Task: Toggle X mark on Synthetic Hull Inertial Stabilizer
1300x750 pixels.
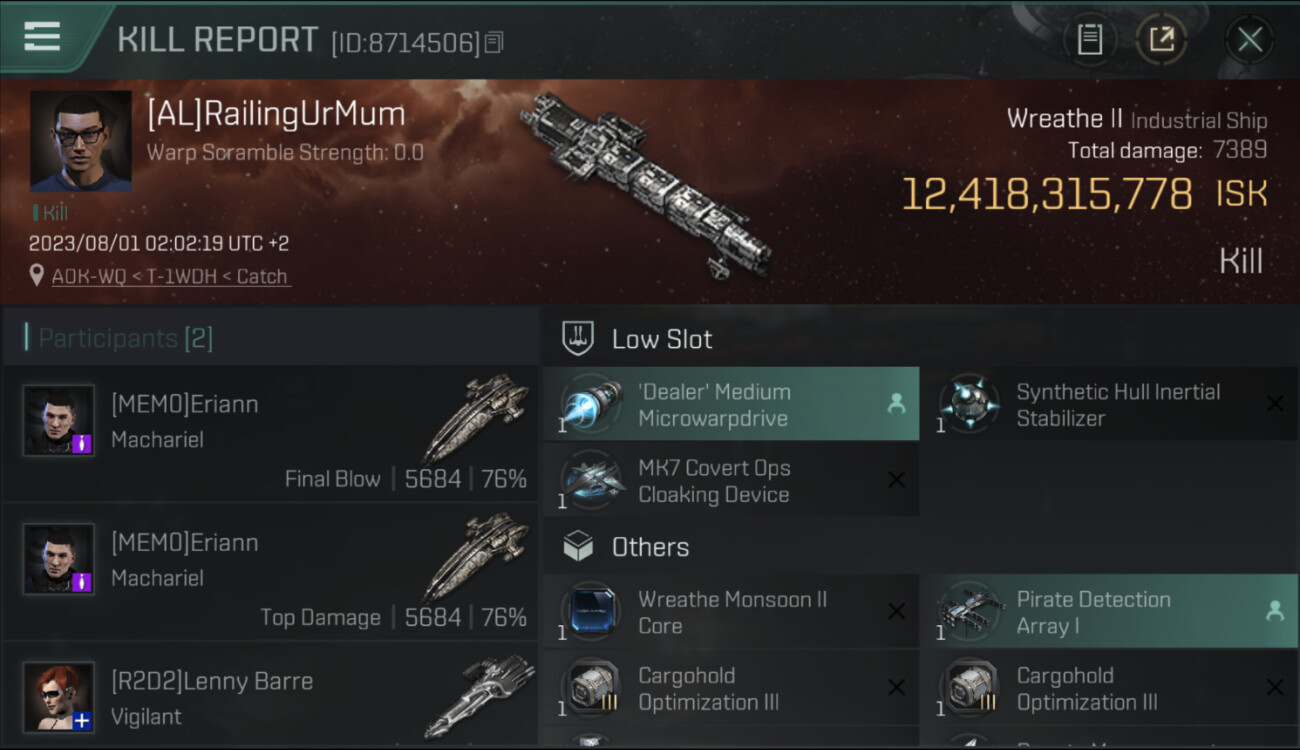Action: [1275, 404]
